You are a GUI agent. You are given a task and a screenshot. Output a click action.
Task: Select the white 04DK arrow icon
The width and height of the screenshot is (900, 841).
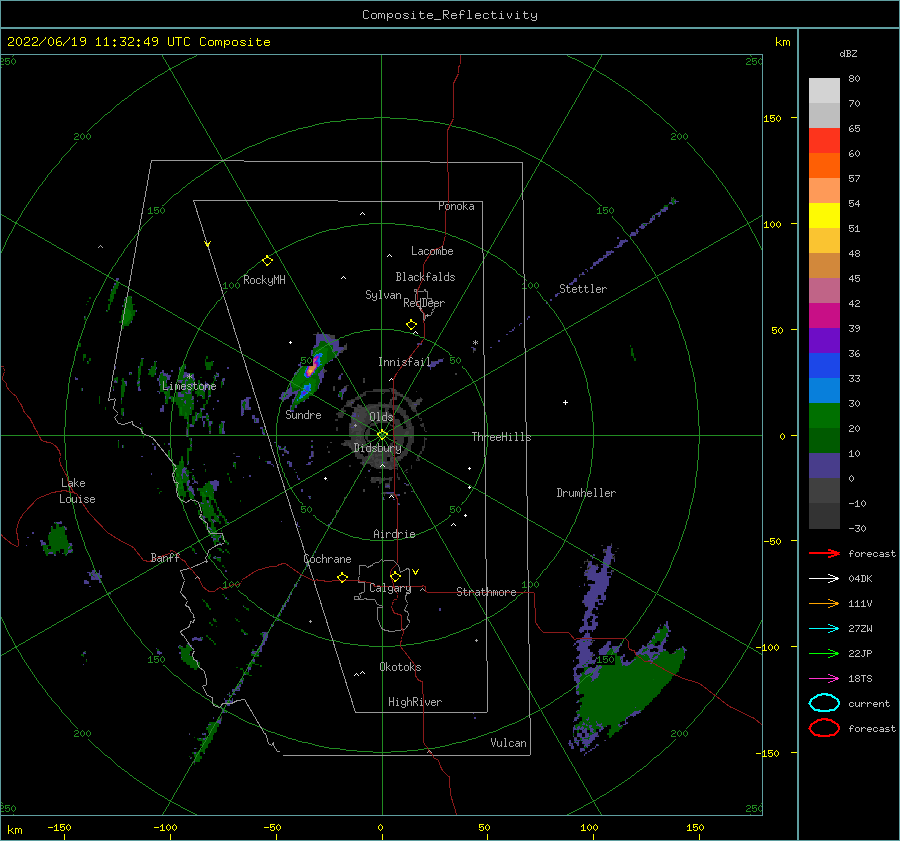pyautogui.click(x=824, y=578)
